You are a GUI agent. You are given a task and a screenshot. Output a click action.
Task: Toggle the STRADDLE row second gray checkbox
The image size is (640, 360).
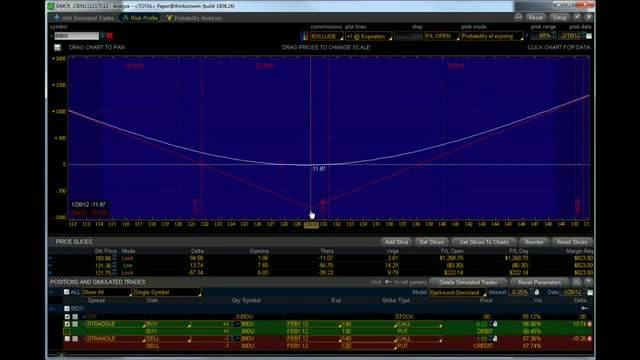[x=75, y=324]
